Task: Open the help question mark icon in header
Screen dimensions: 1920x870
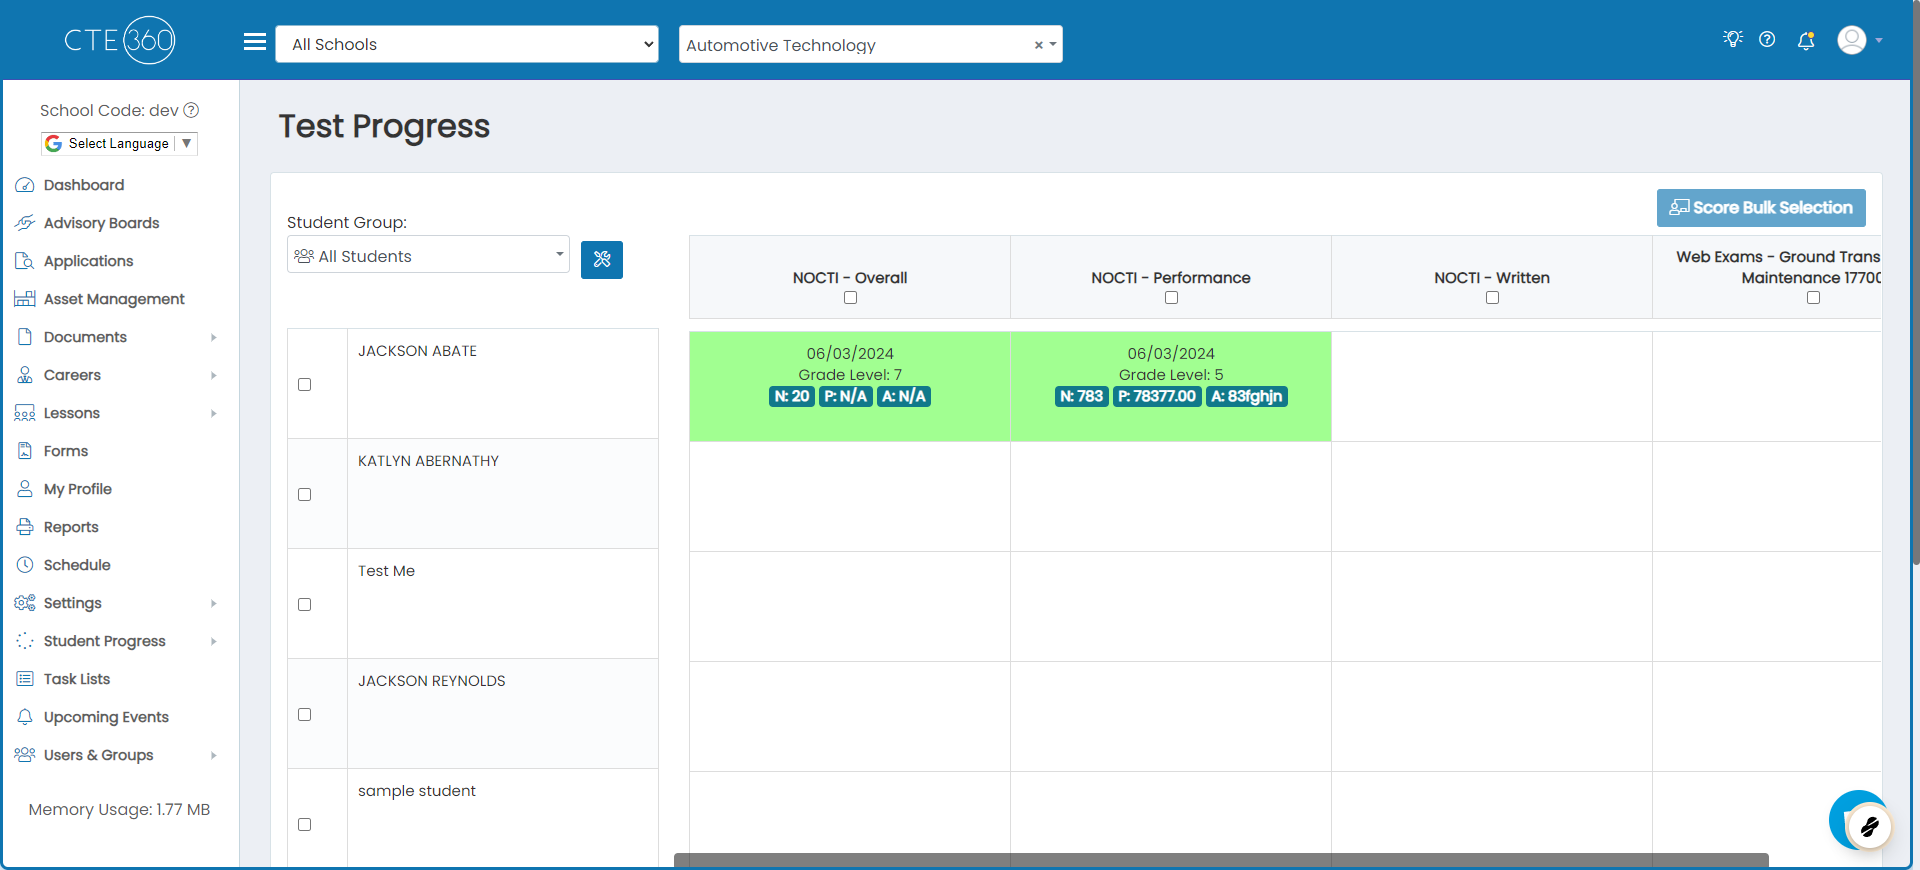Action: pos(1767,39)
